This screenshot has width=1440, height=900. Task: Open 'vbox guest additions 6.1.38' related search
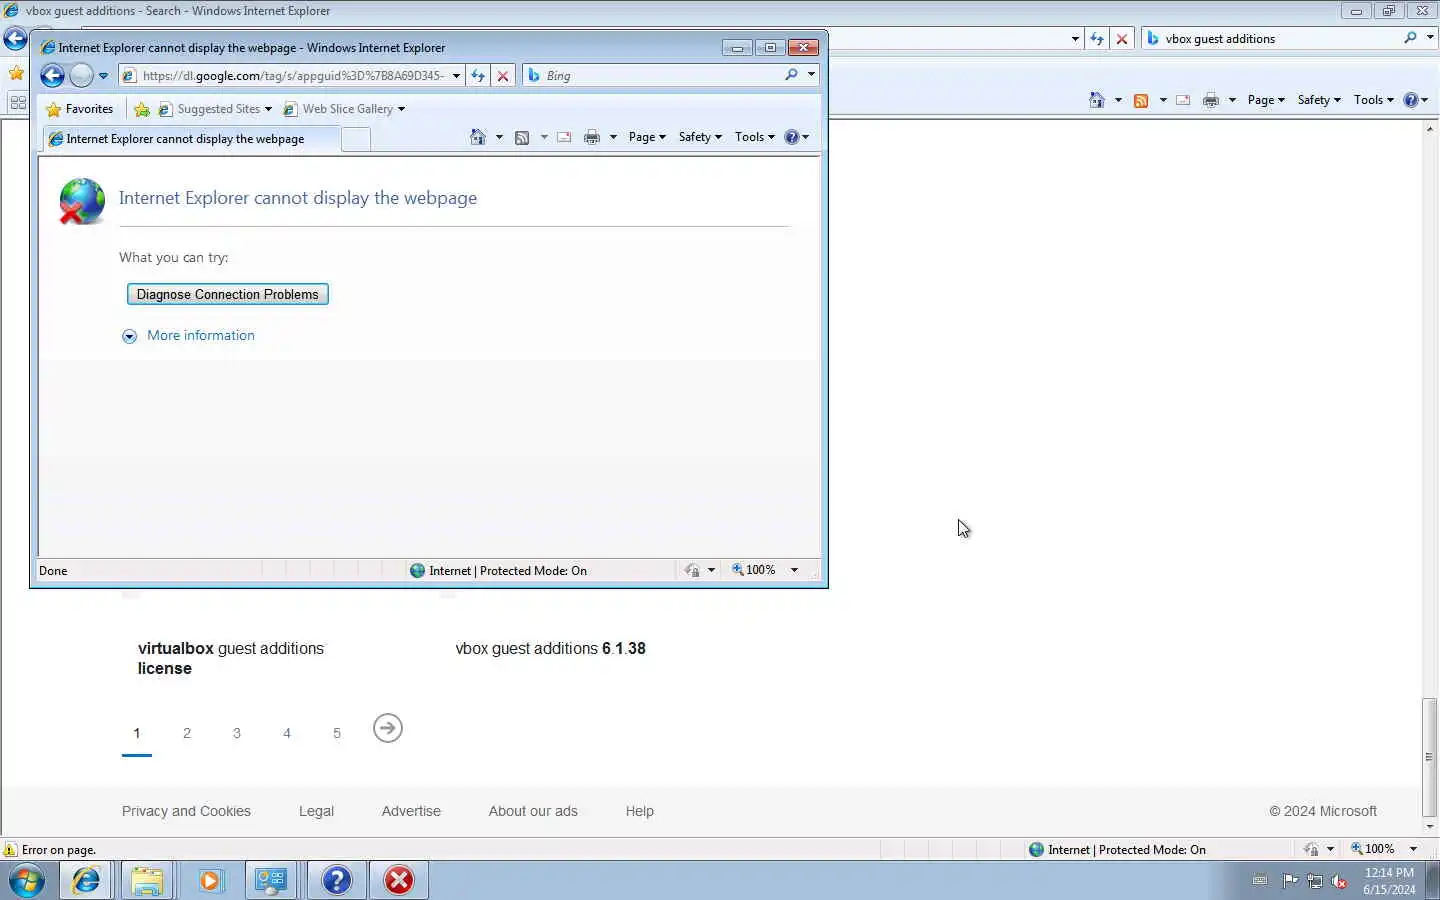(551, 649)
